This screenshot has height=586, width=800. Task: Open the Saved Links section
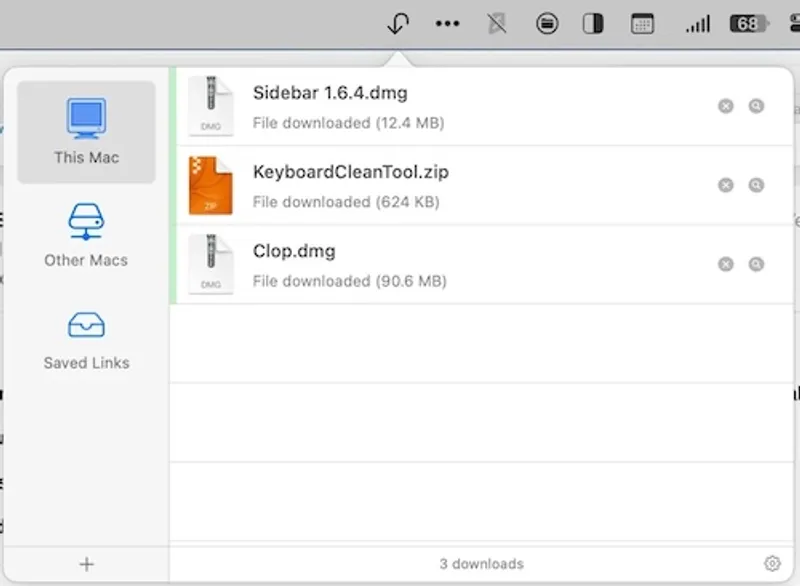point(86,341)
